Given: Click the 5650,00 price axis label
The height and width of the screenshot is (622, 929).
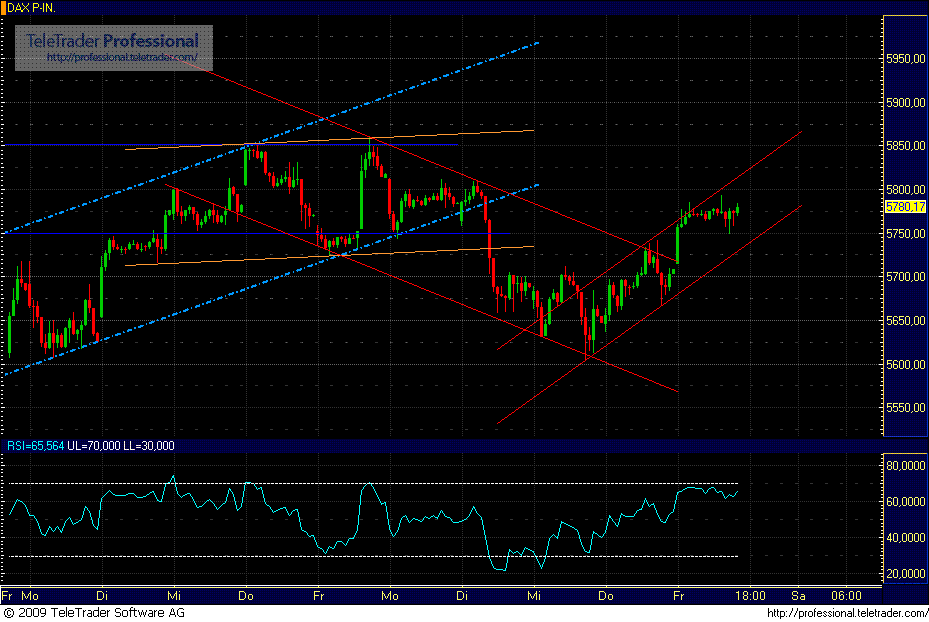Looking at the screenshot, I should [x=905, y=320].
